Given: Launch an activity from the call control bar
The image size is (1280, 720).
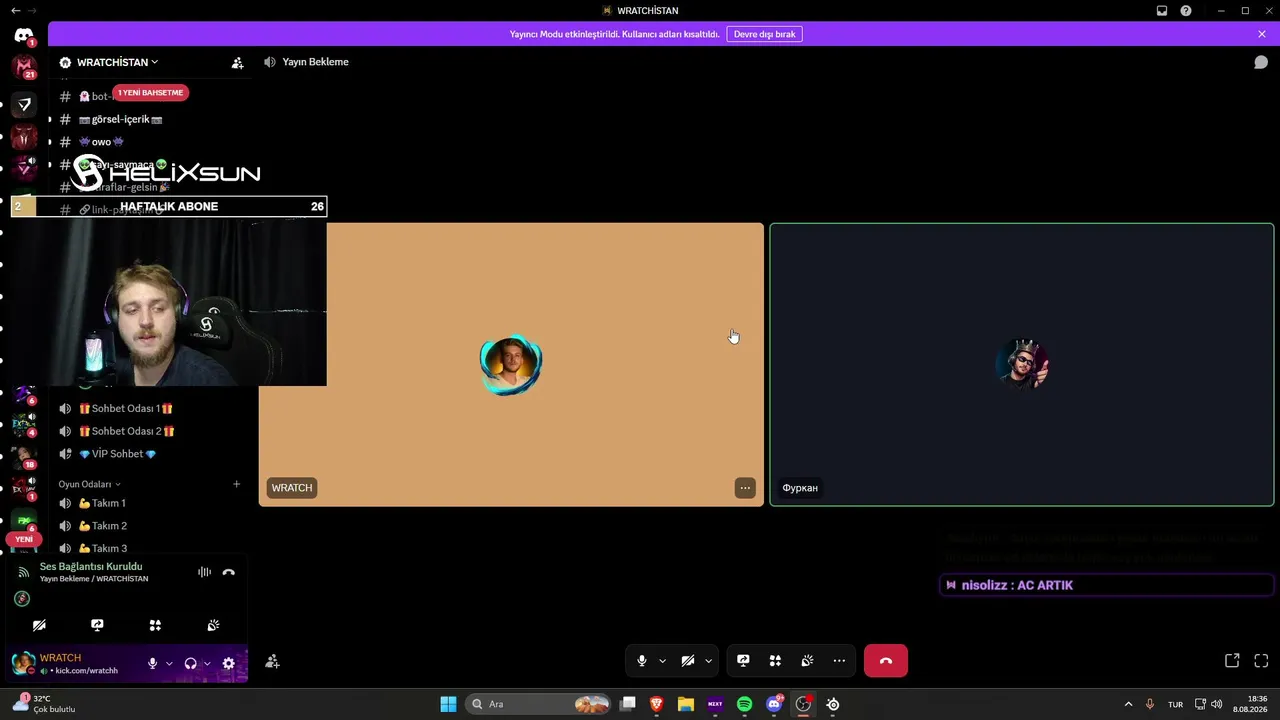Looking at the screenshot, I should 775,661.
